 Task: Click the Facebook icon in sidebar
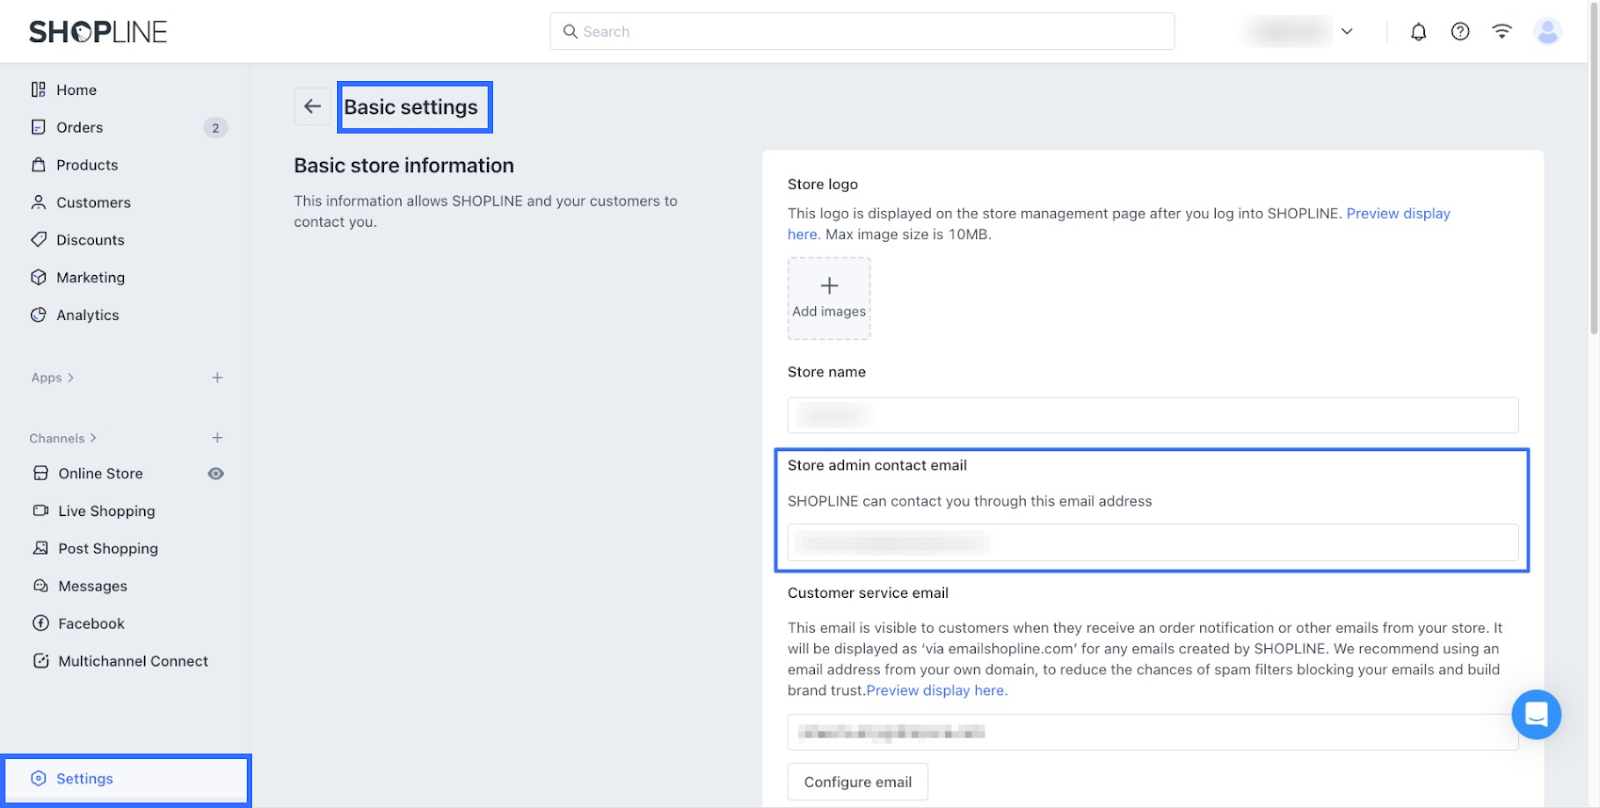coord(41,623)
